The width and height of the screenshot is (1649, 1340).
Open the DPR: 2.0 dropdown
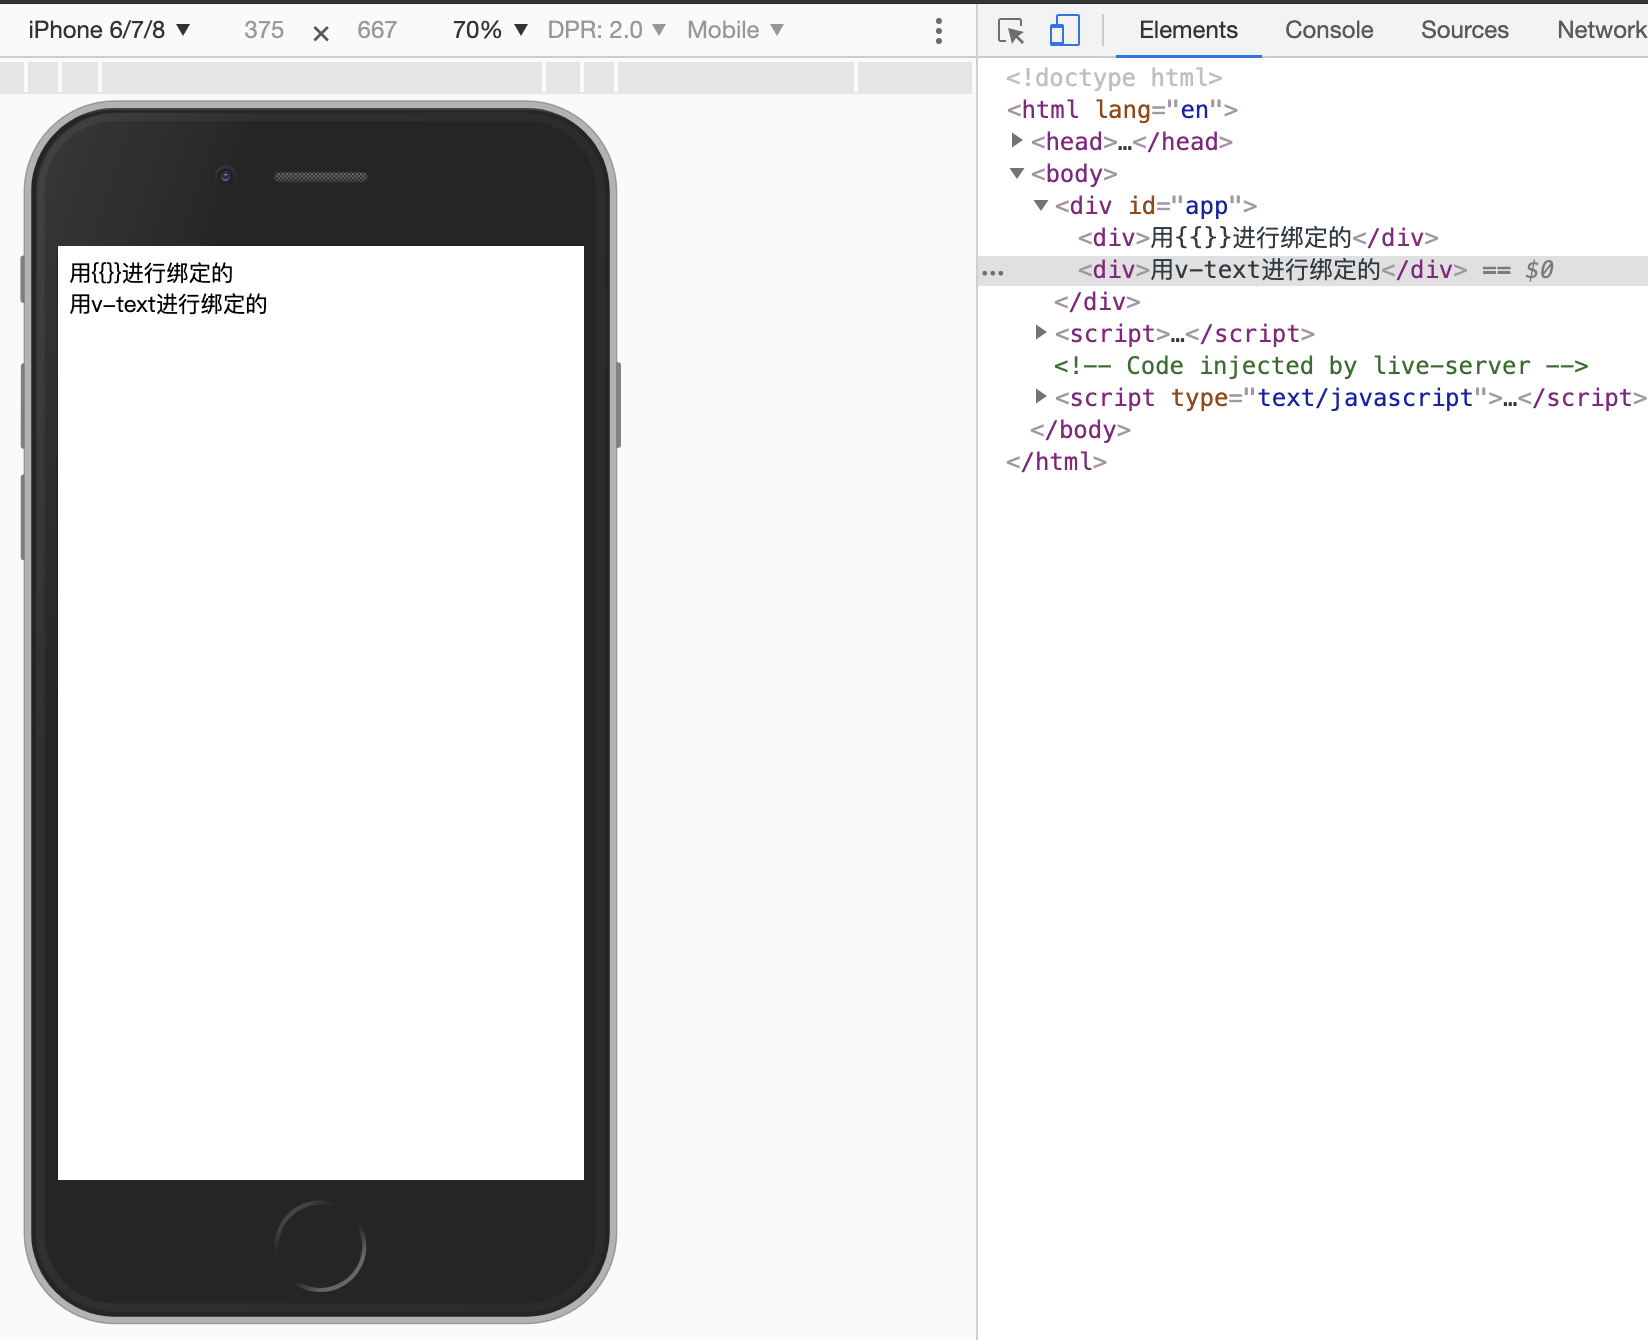pos(606,30)
